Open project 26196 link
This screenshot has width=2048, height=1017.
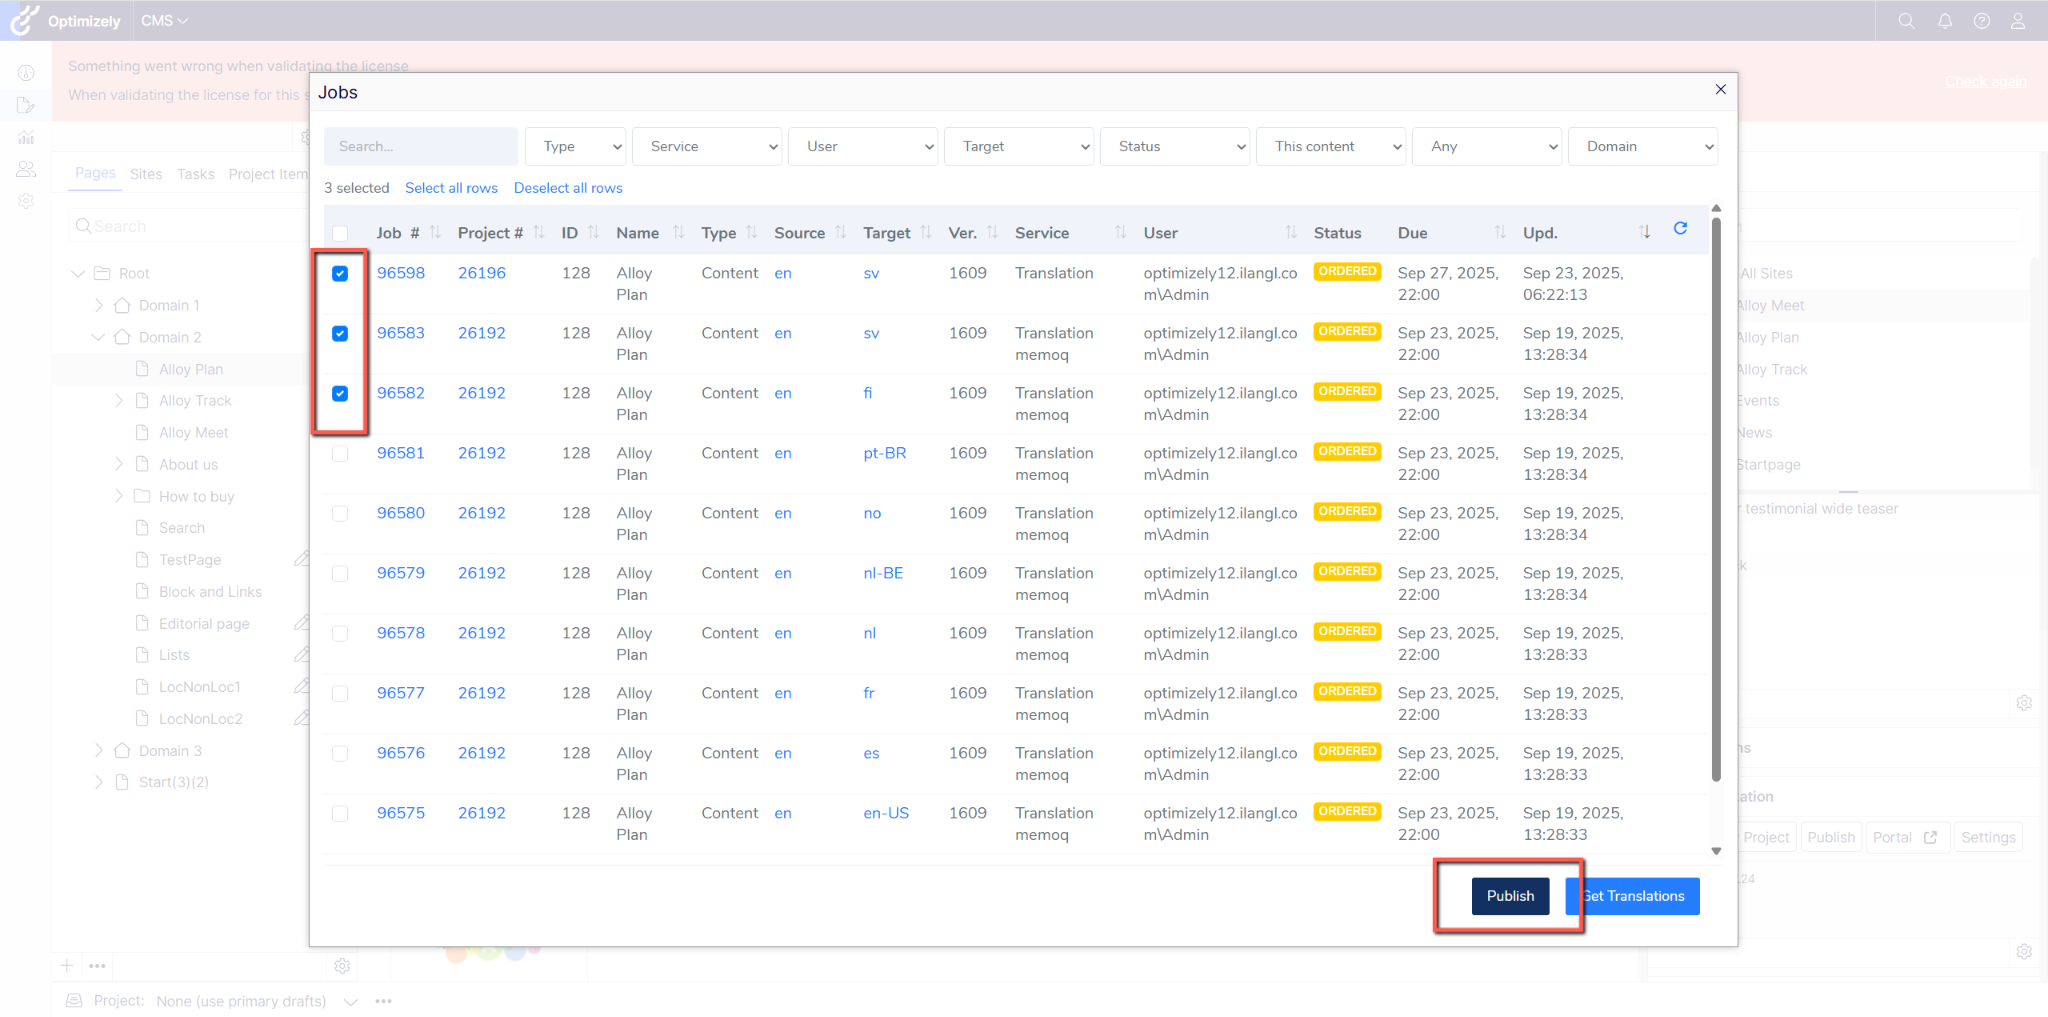pos(482,273)
